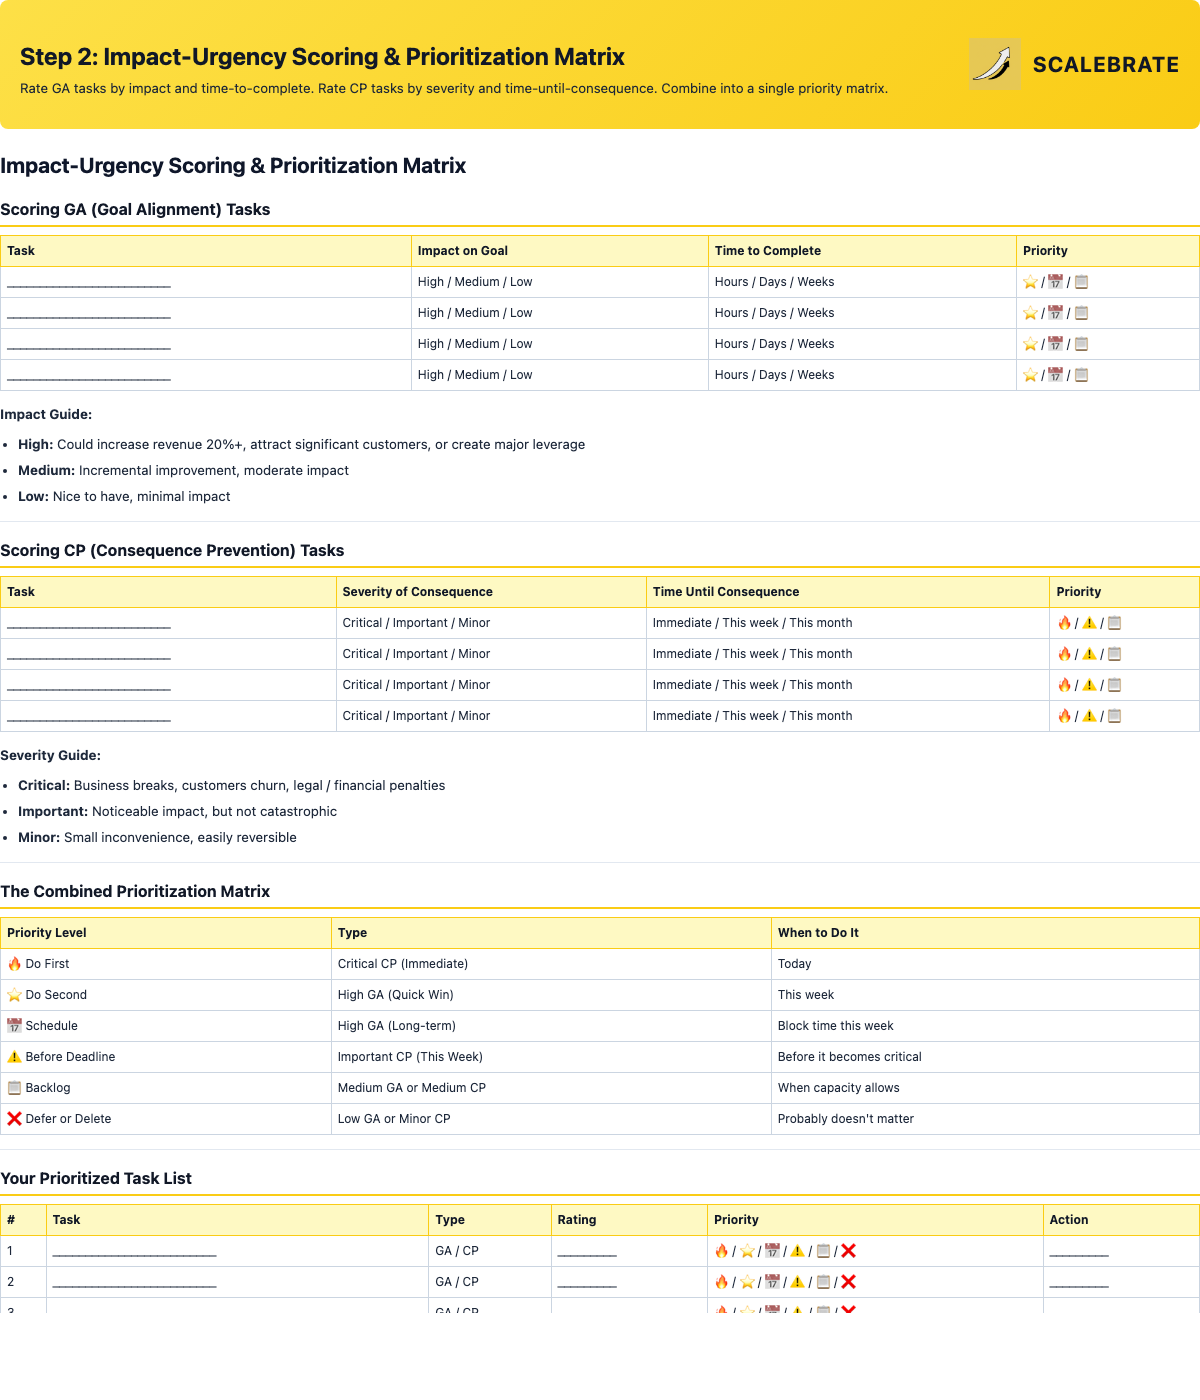Click 'Critical: Business breaks' bullet

231,785
